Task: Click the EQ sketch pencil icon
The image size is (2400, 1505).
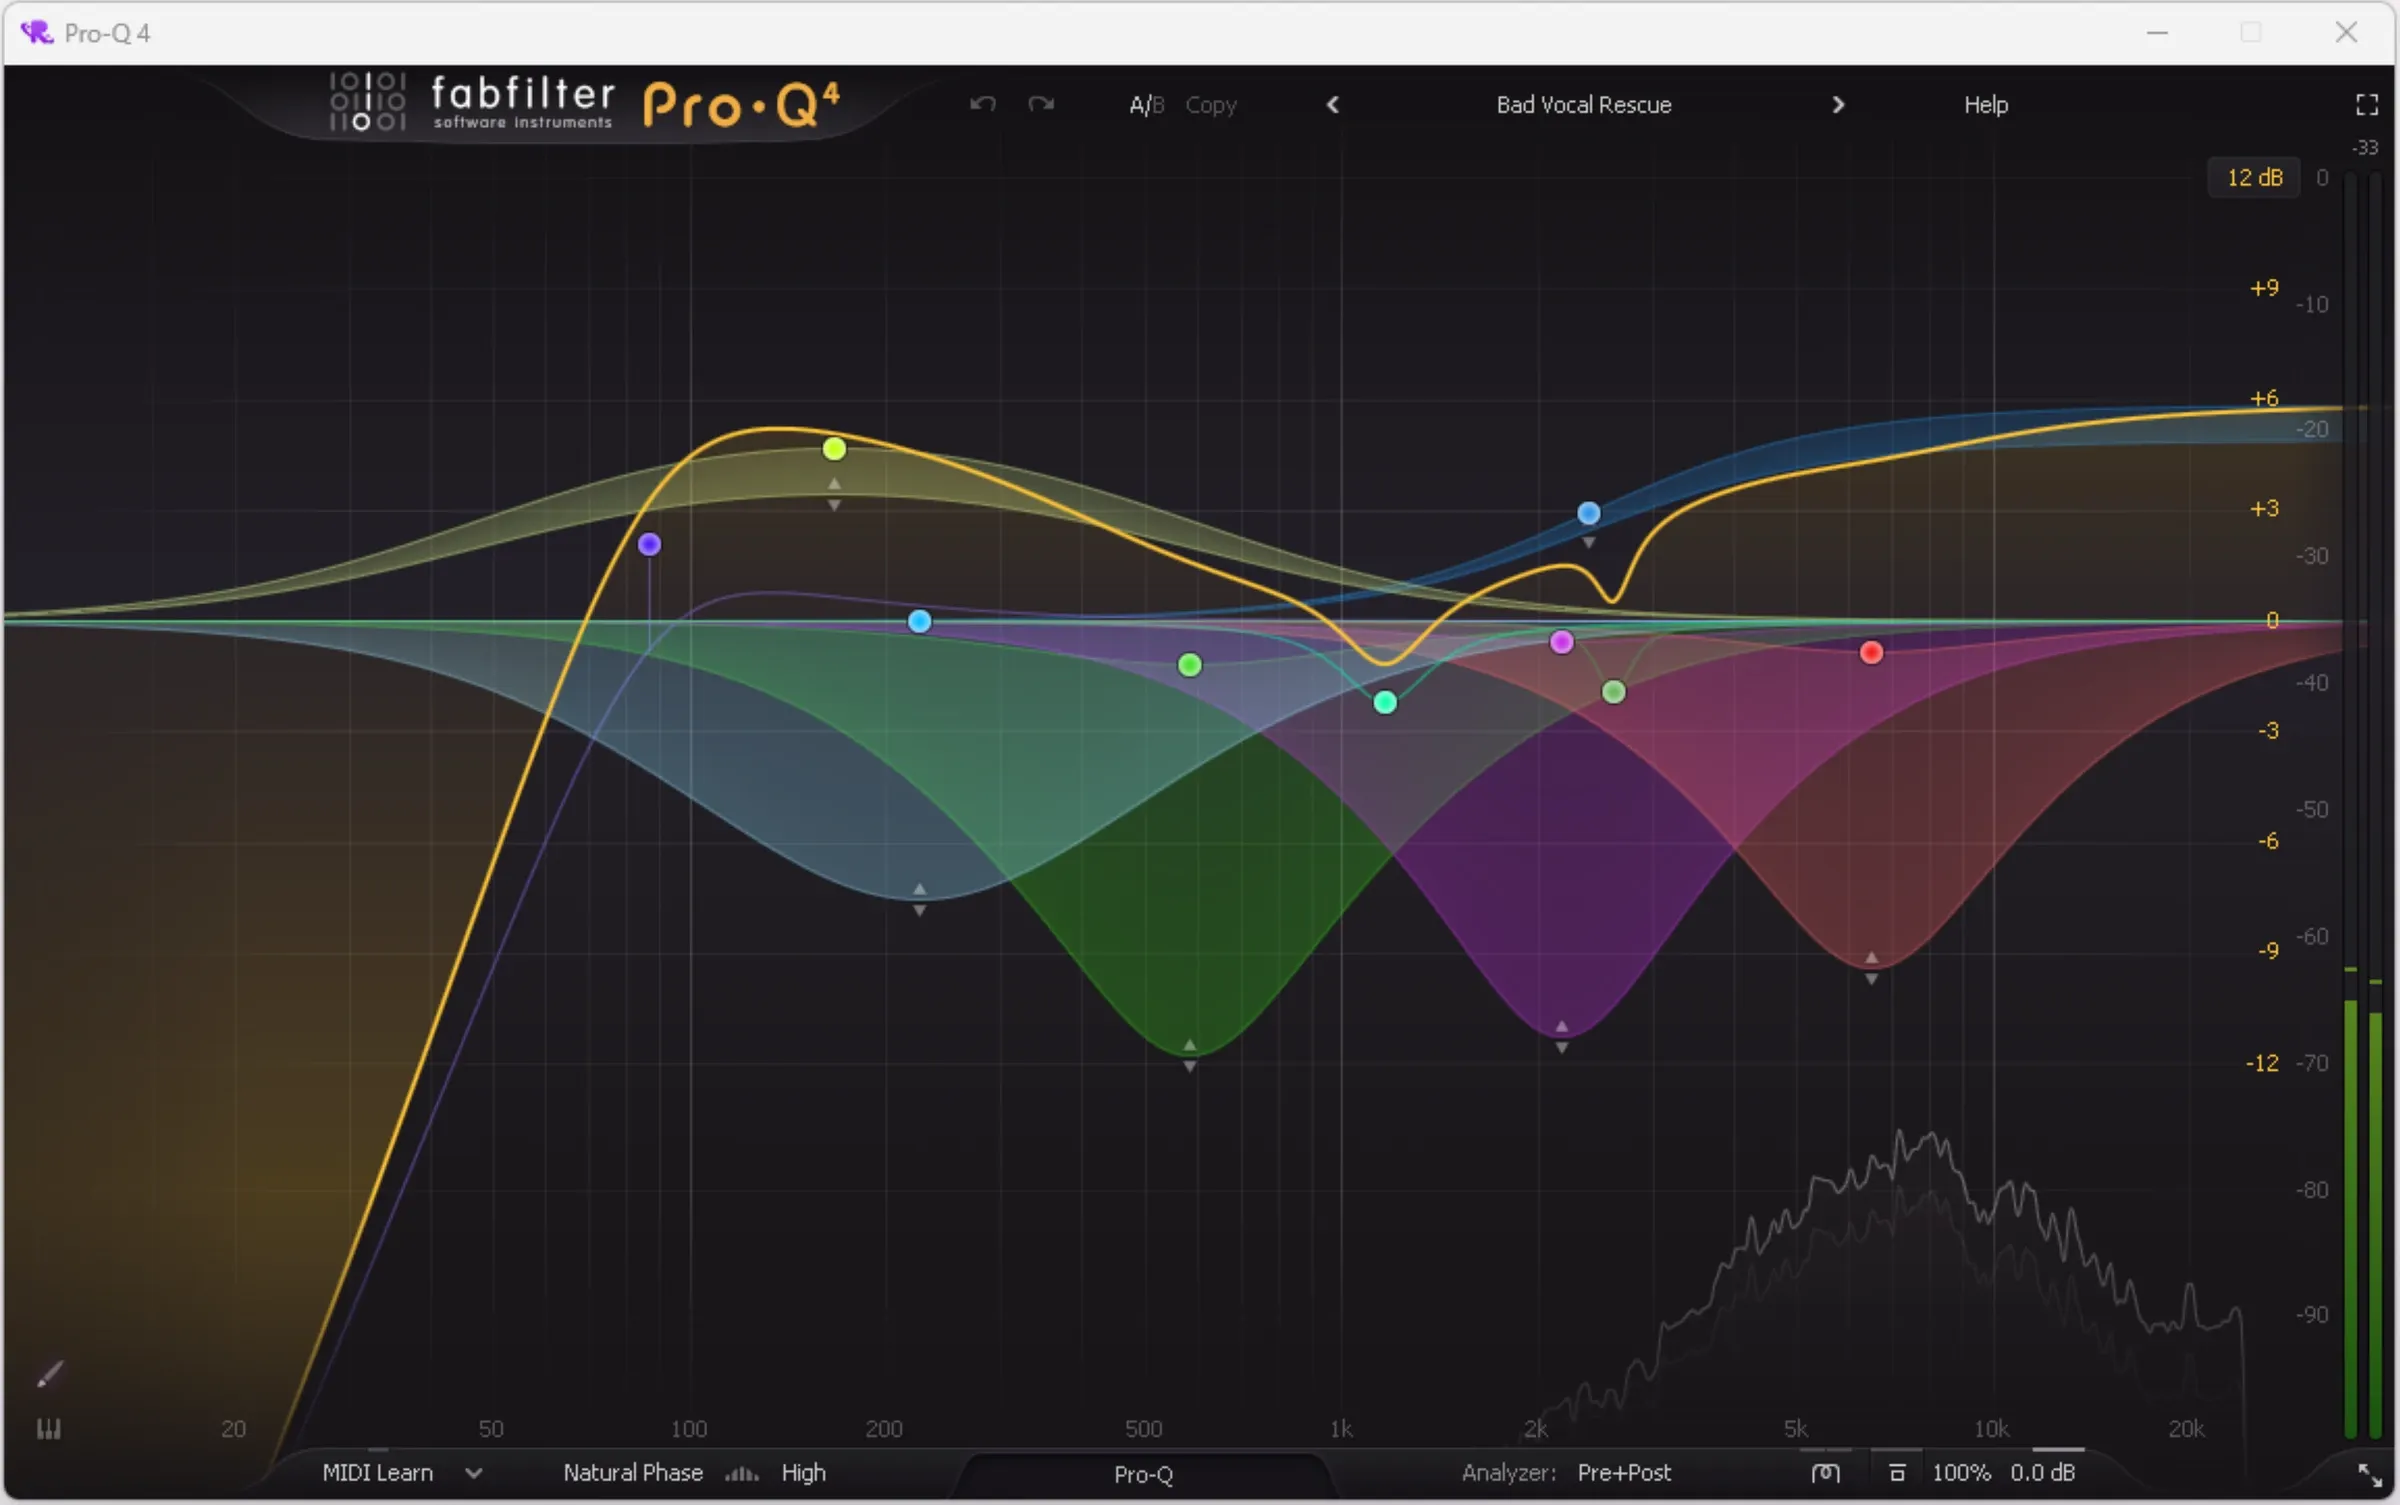Action: click(x=49, y=1375)
